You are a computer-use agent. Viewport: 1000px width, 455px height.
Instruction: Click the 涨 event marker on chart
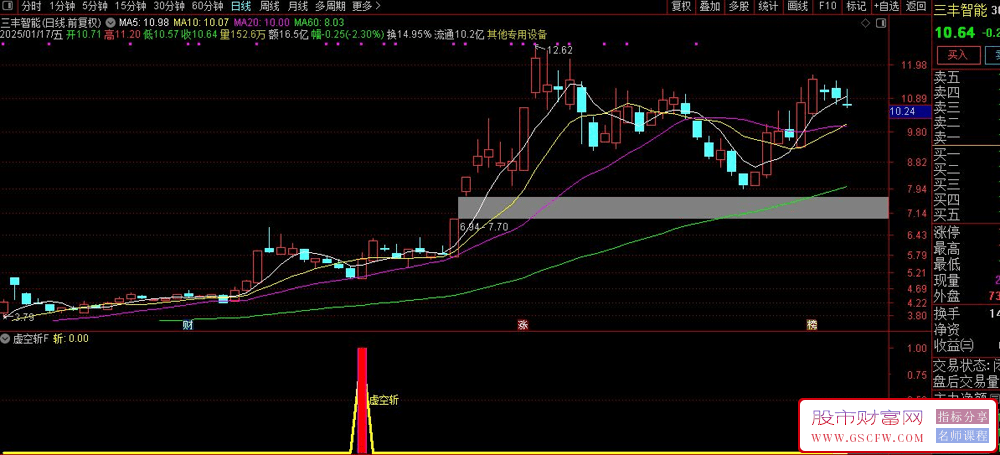pyautogui.click(x=523, y=325)
